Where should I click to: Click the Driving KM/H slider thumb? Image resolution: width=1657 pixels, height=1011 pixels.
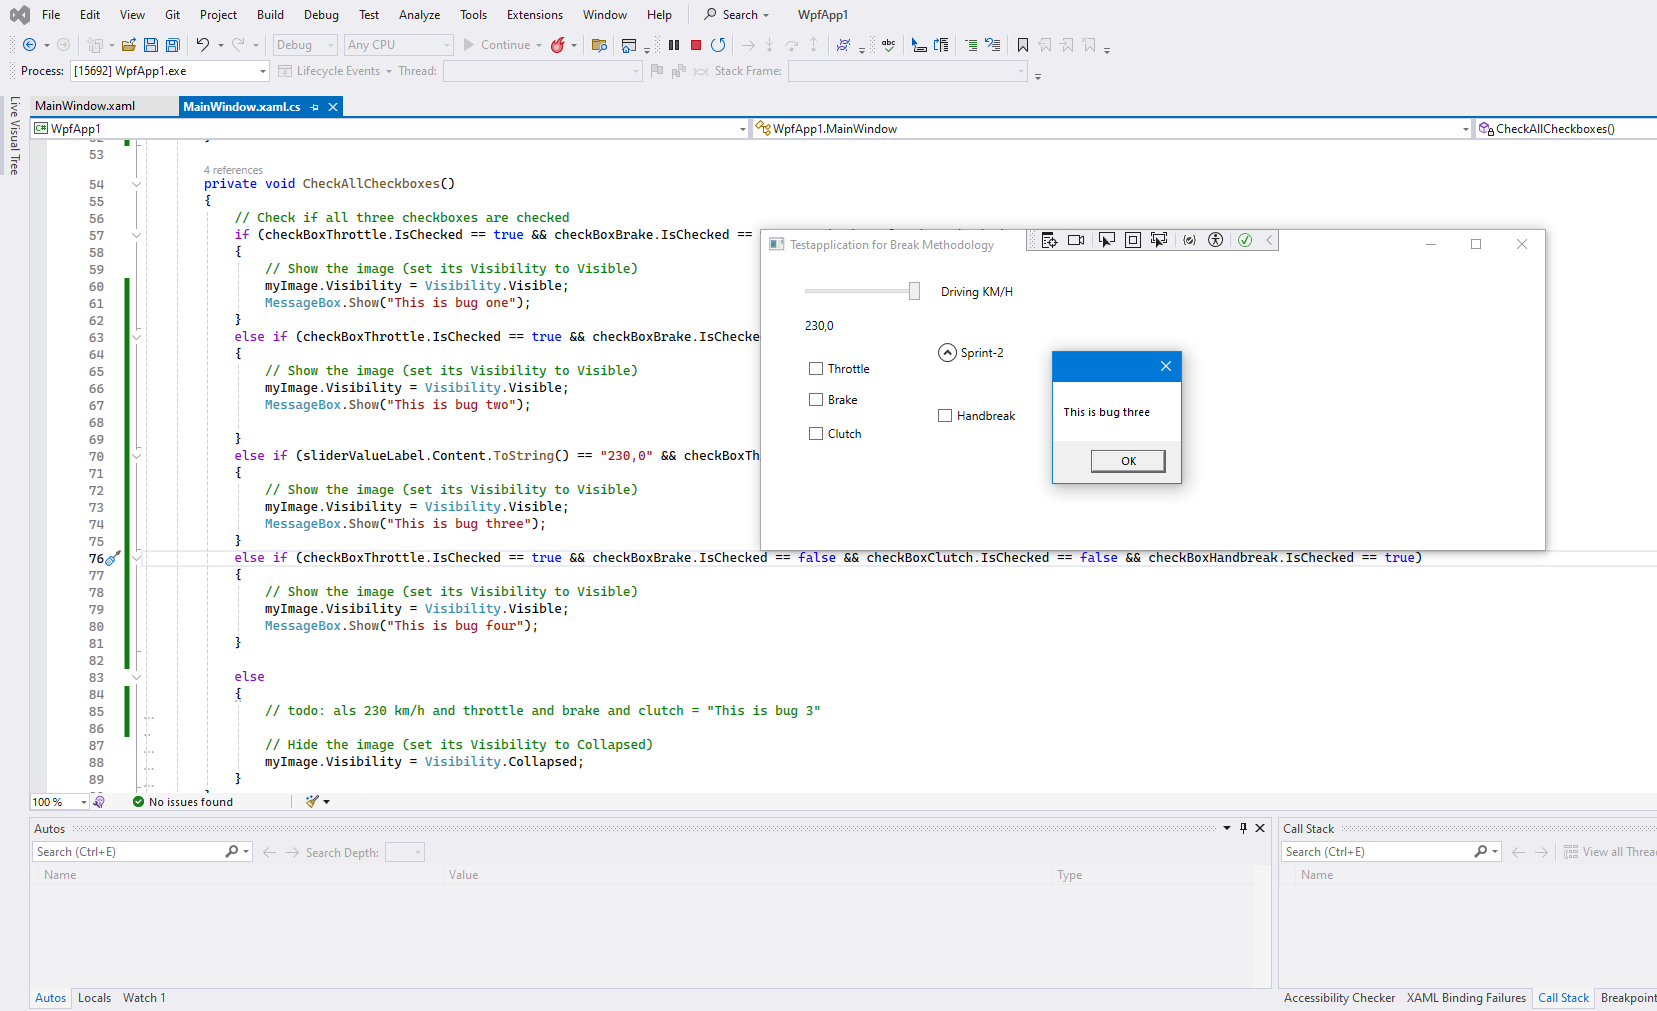(x=914, y=291)
